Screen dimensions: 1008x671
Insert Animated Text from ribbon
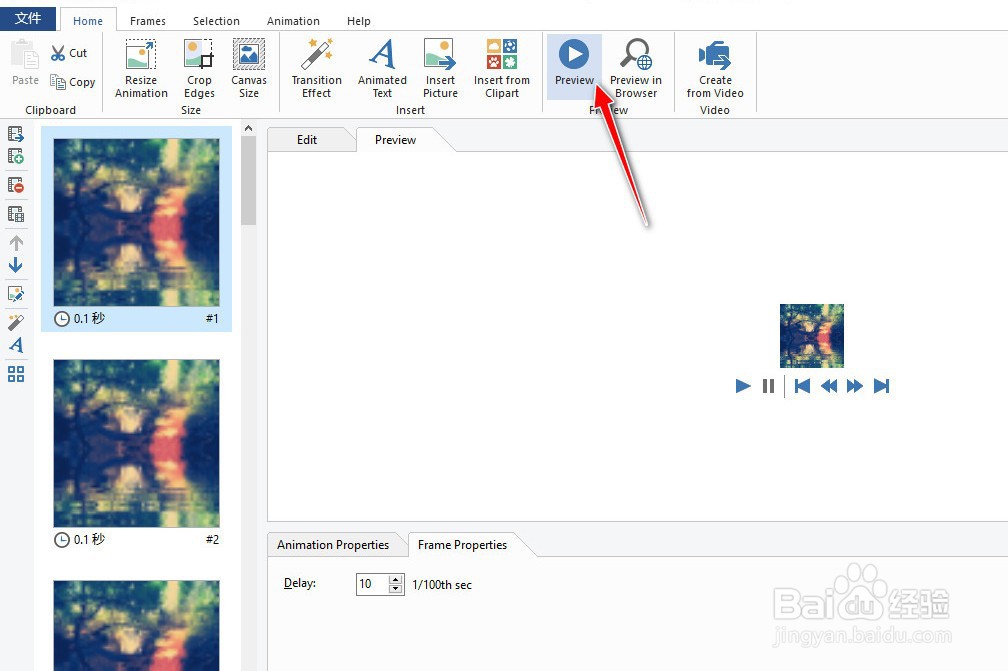pos(382,68)
